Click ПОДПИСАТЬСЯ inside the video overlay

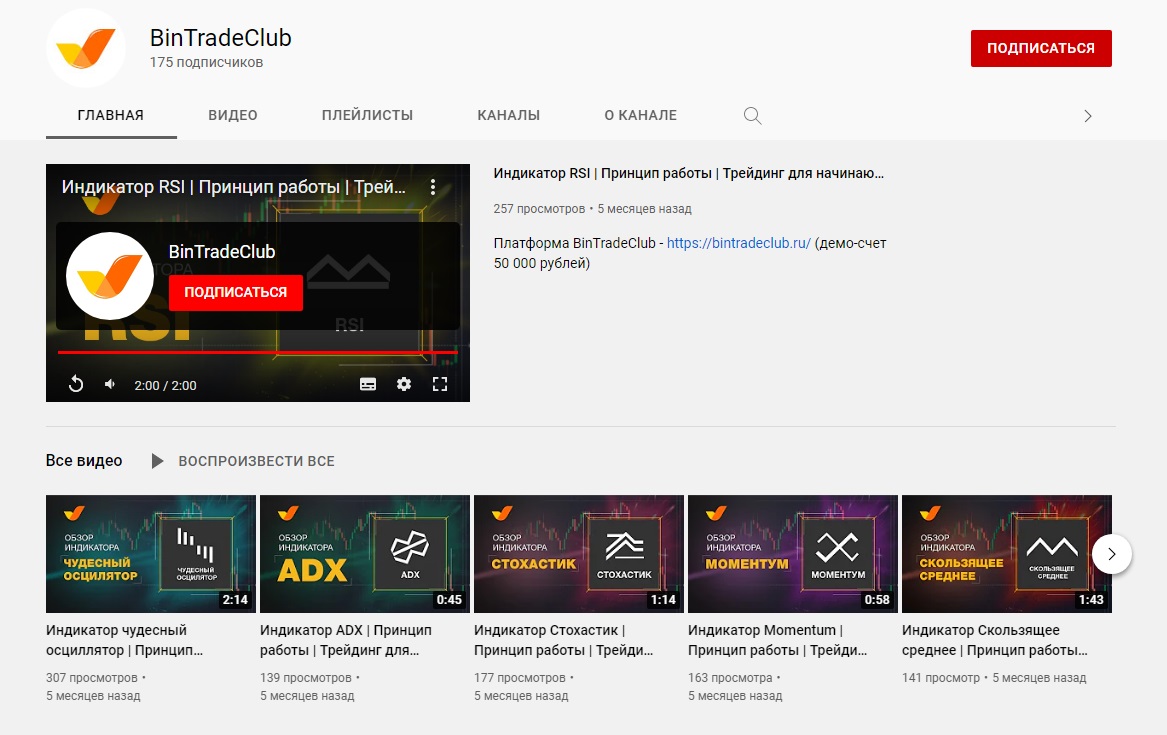tap(236, 293)
